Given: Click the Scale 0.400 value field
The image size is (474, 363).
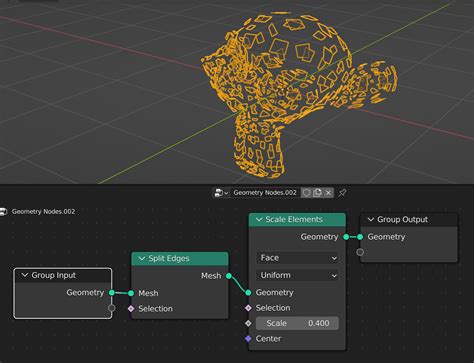Looking at the screenshot, I should click(x=297, y=323).
